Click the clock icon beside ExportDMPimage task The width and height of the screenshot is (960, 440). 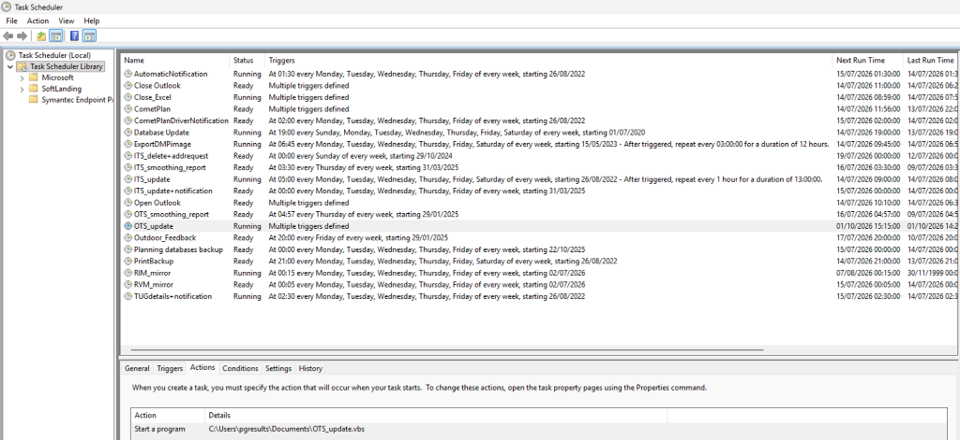point(128,144)
